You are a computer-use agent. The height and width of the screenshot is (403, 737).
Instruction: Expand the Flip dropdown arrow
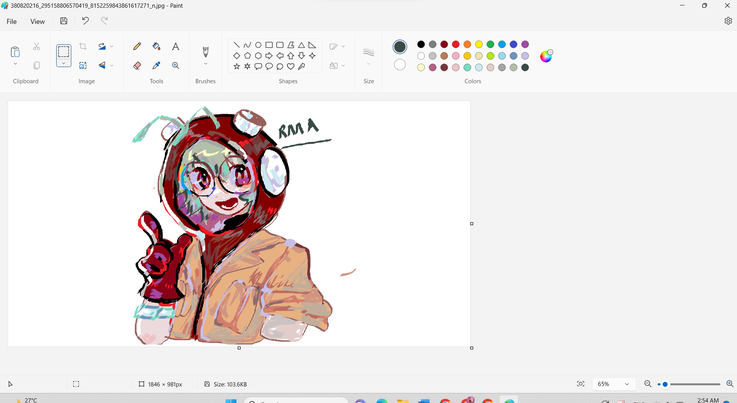112,65
